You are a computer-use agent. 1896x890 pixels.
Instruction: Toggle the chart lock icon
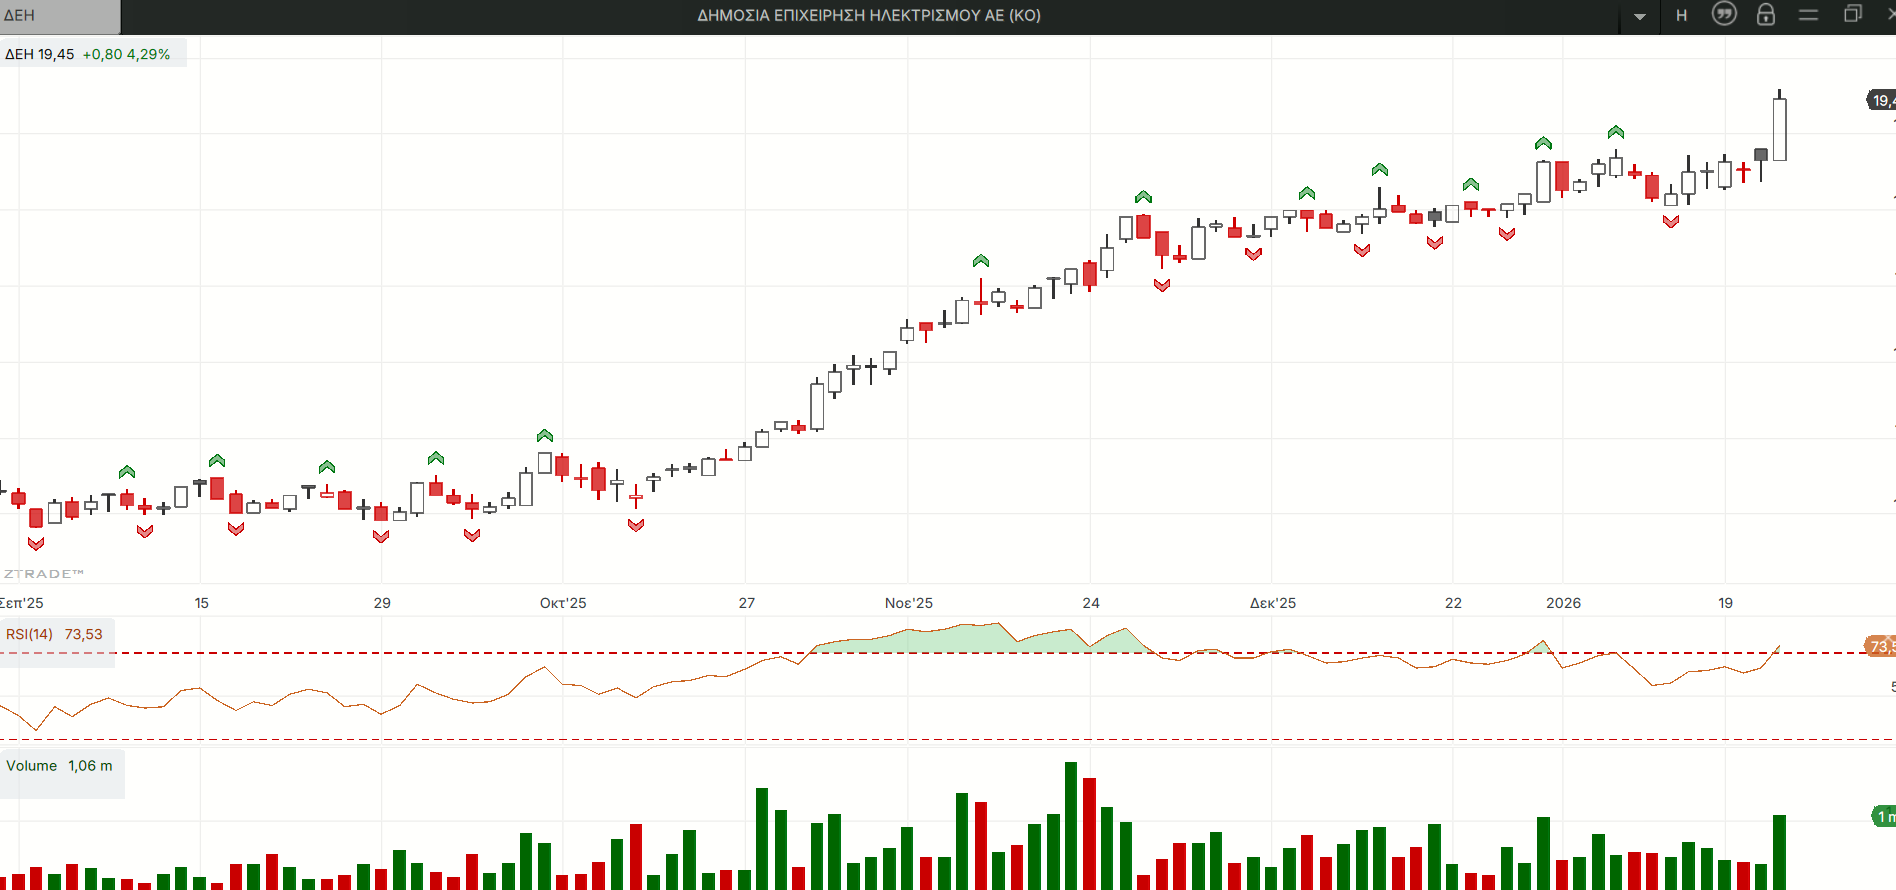point(1766,15)
